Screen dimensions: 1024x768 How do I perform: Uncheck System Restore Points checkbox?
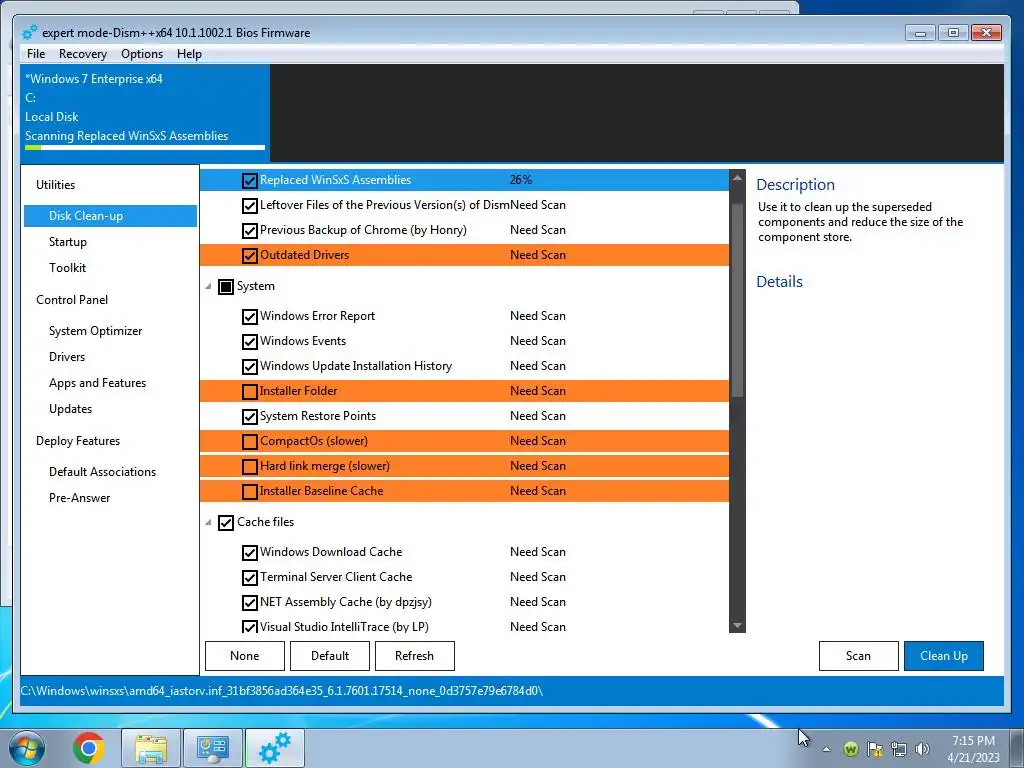click(249, 416)
